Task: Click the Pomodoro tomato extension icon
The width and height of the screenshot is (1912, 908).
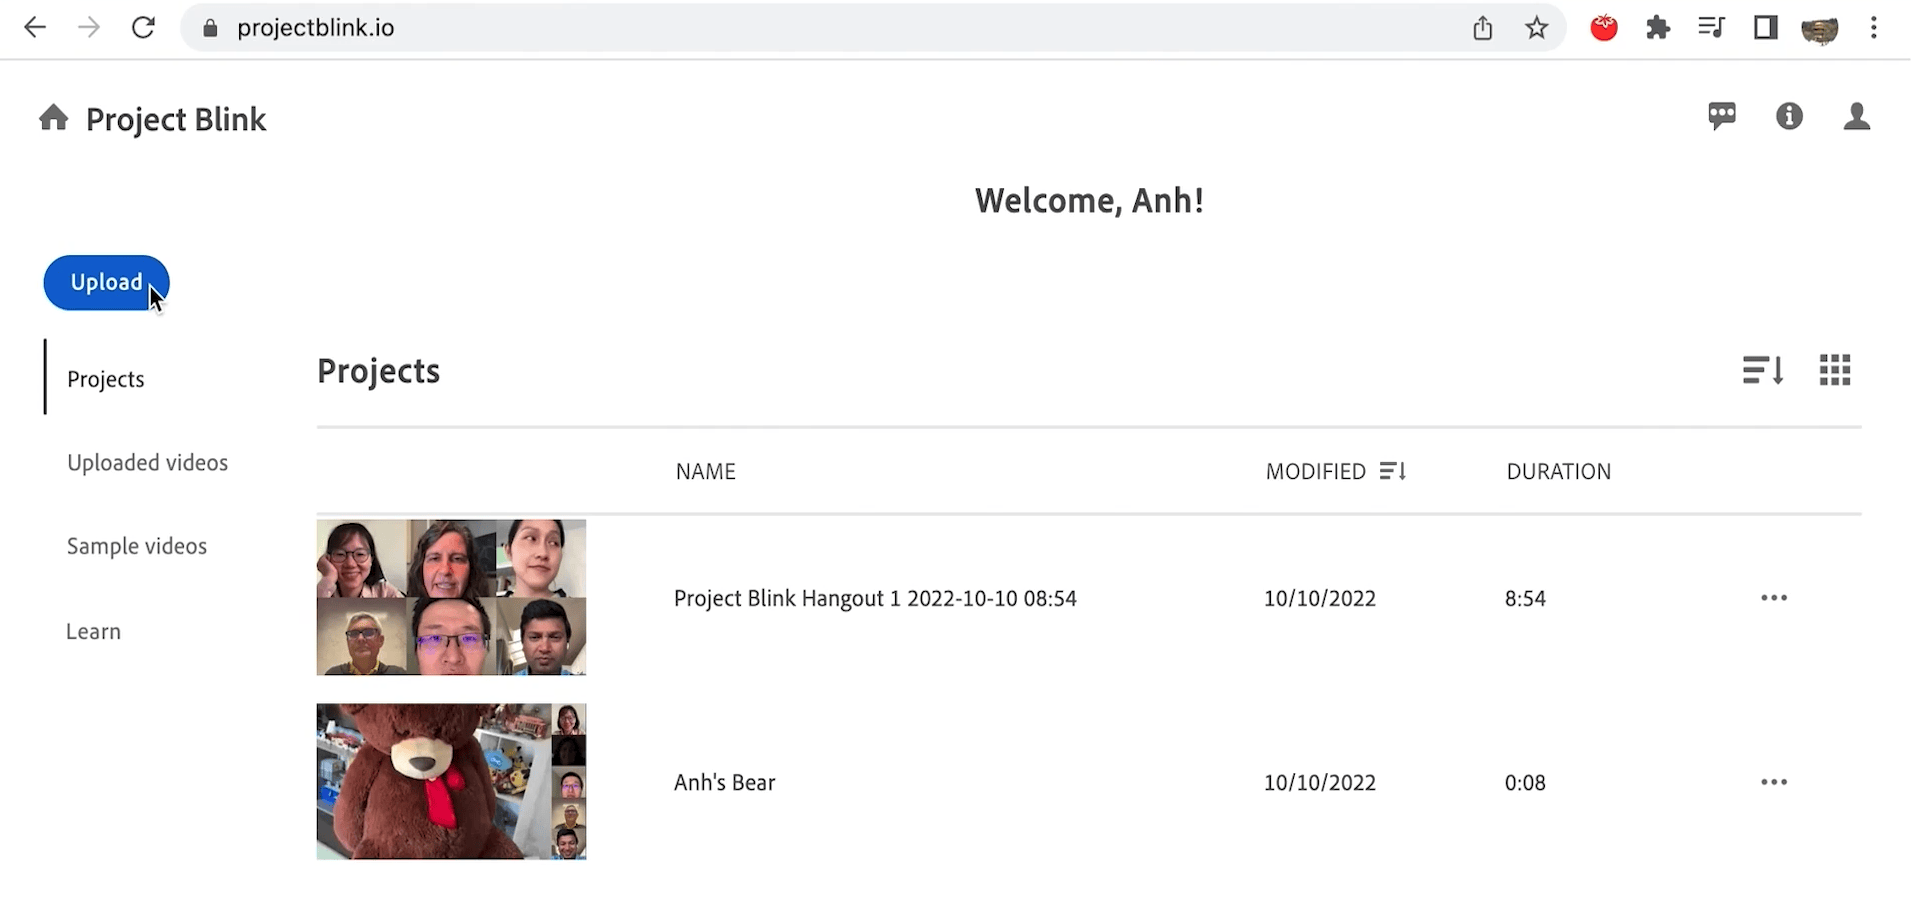Action: click(x=1603, y=27)
